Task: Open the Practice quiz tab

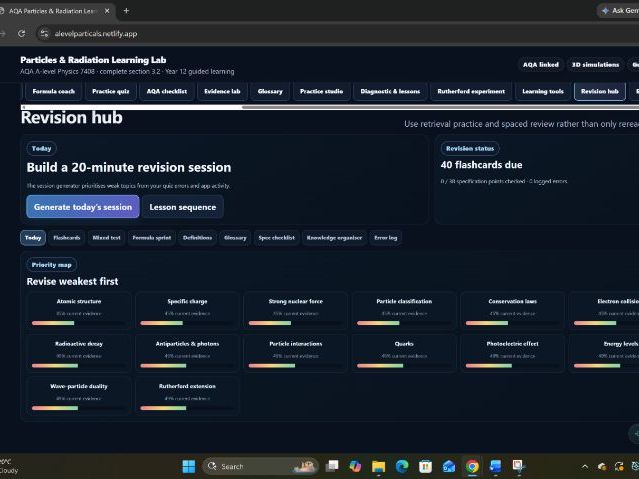Action: [x=110, y=91]
